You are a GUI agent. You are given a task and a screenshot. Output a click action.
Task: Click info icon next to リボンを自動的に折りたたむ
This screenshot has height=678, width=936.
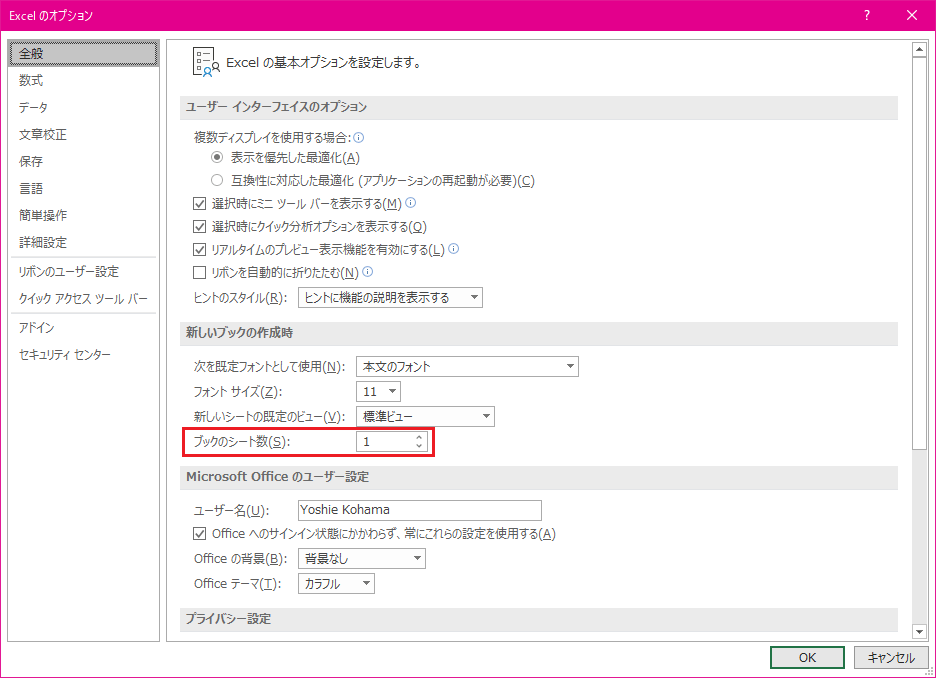point(368,272)
